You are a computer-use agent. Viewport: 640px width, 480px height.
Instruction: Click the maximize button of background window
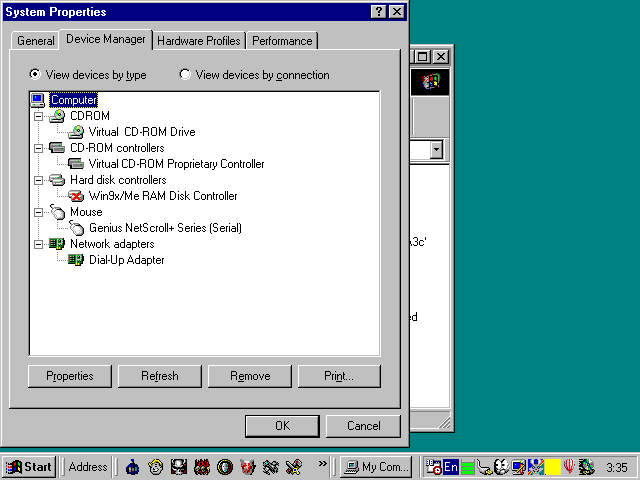pyautogui.click(x=423, y=56)
